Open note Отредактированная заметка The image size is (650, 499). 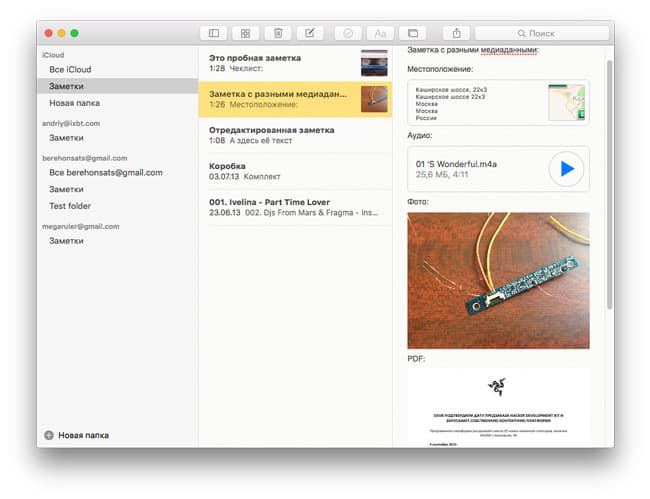click(x=295, y=135)
